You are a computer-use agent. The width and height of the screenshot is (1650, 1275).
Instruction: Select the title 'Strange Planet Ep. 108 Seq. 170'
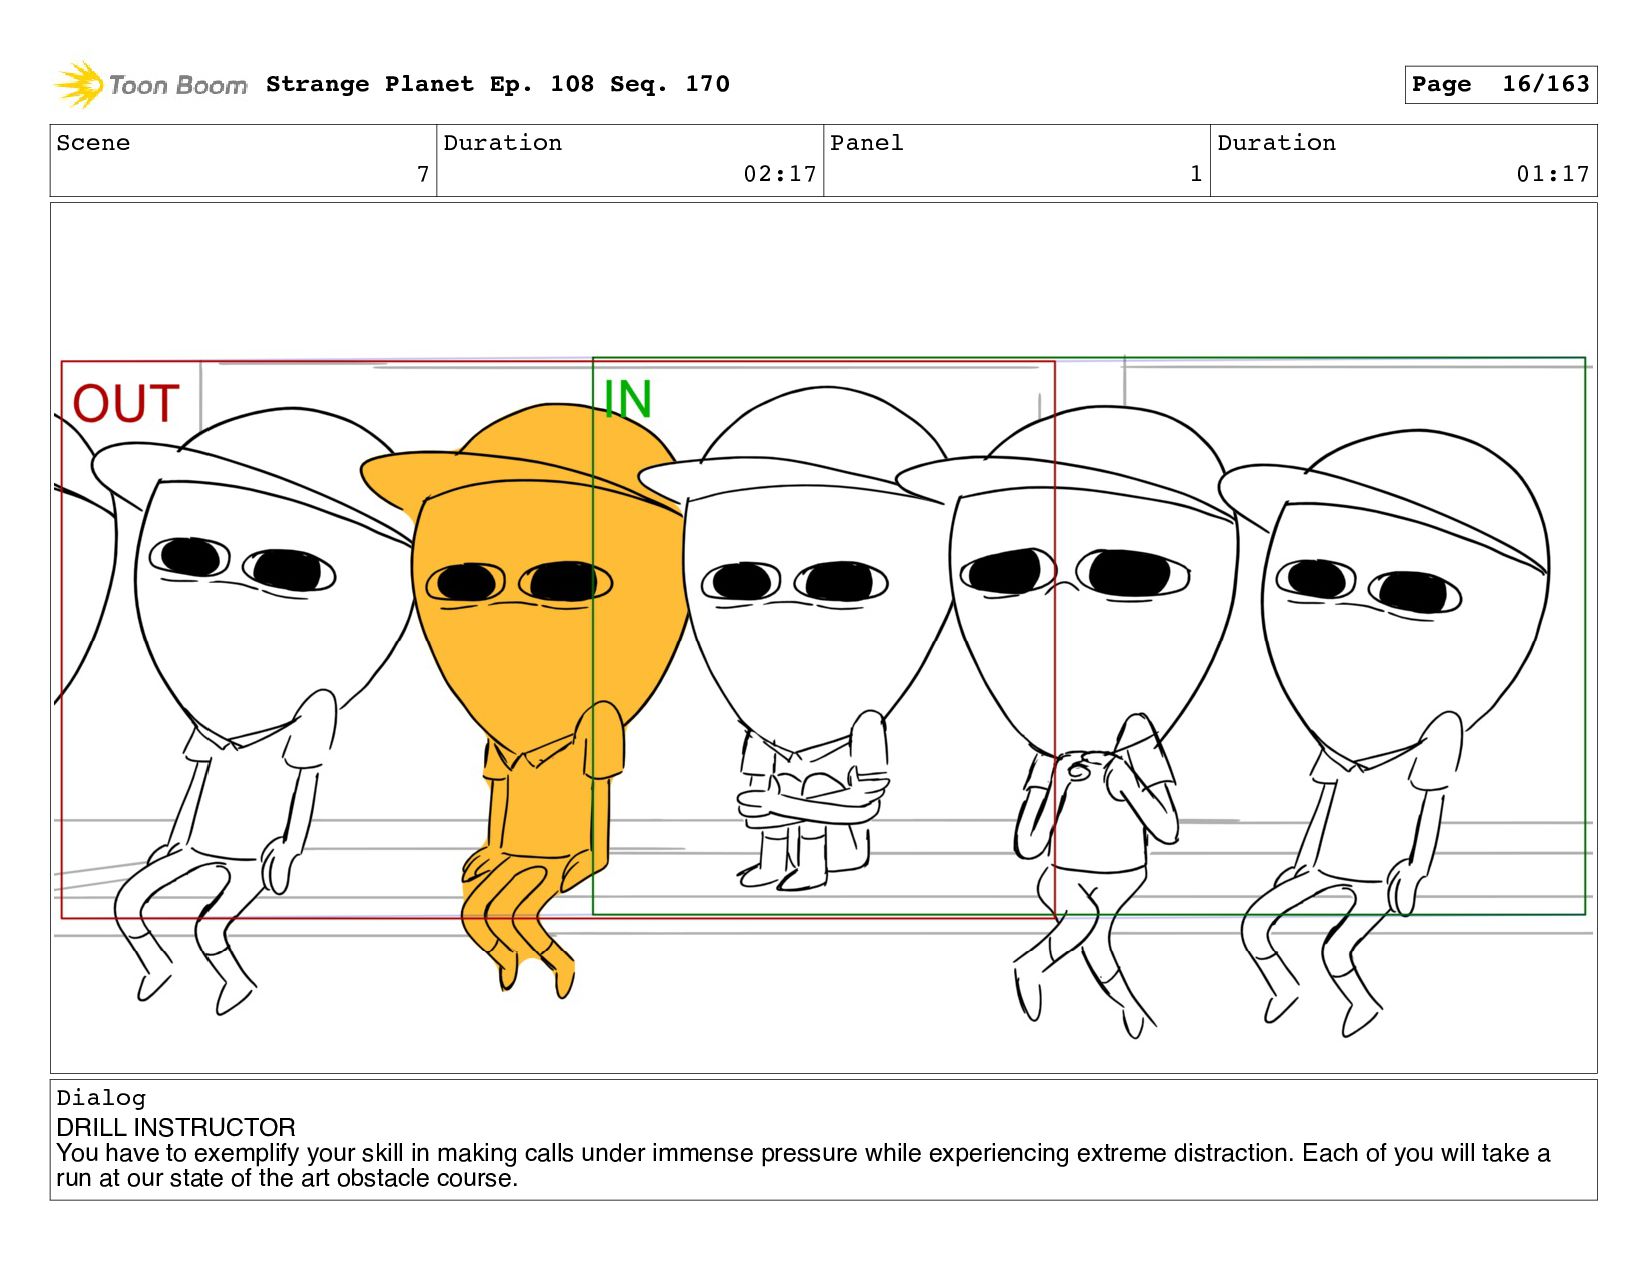(x=497, y=84)
